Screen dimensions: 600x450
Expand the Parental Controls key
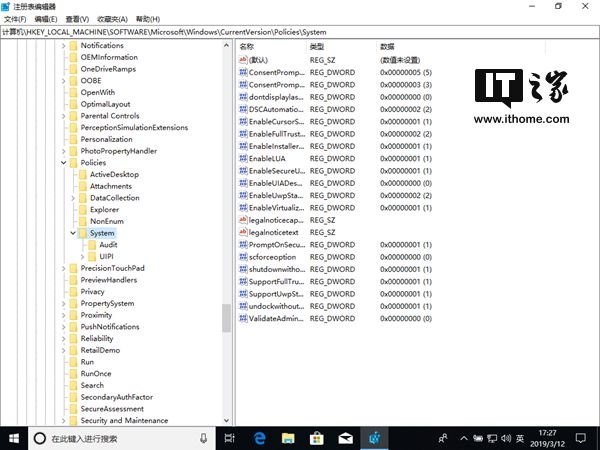pos(64,116)
